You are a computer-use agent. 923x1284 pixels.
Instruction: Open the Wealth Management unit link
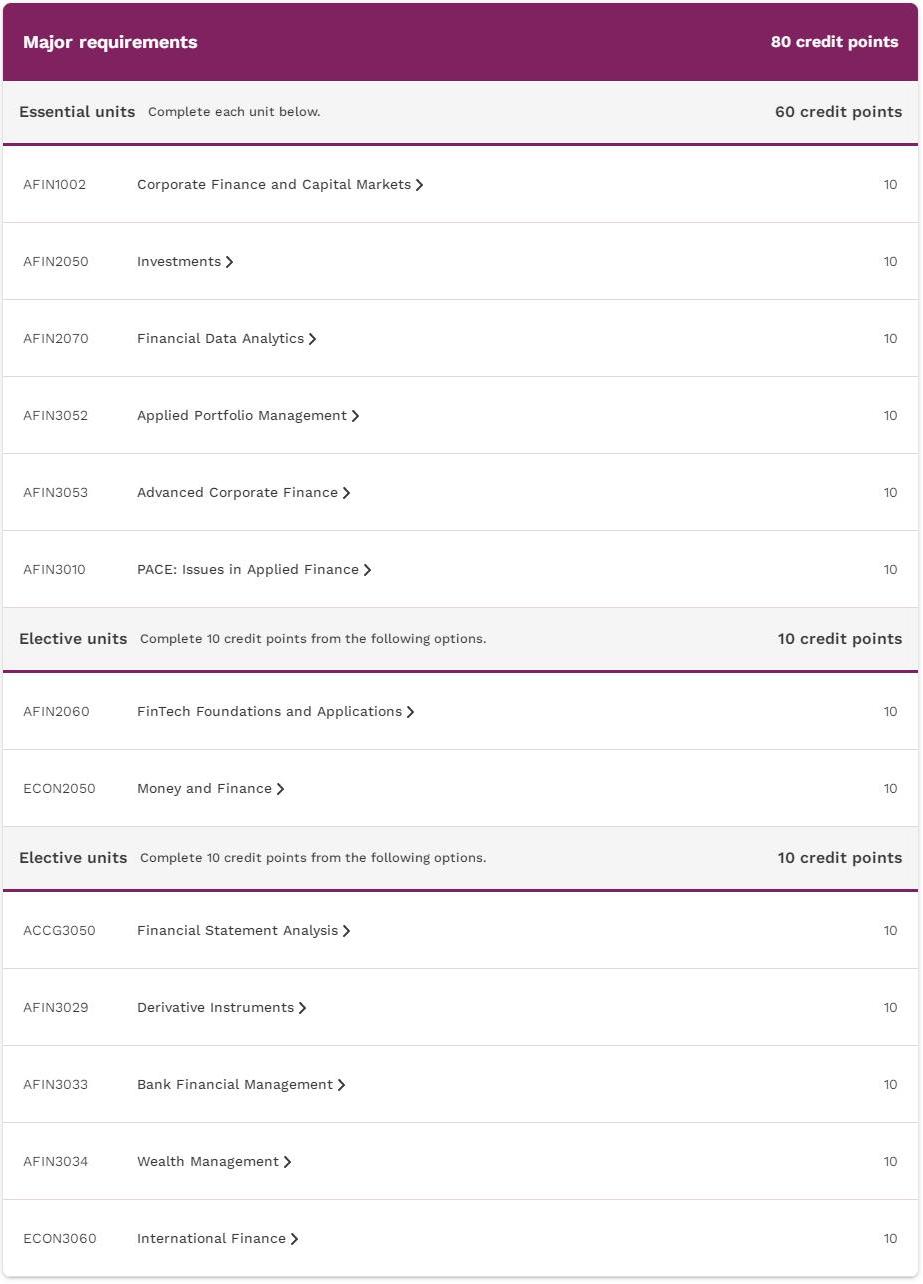(214, 1162)
